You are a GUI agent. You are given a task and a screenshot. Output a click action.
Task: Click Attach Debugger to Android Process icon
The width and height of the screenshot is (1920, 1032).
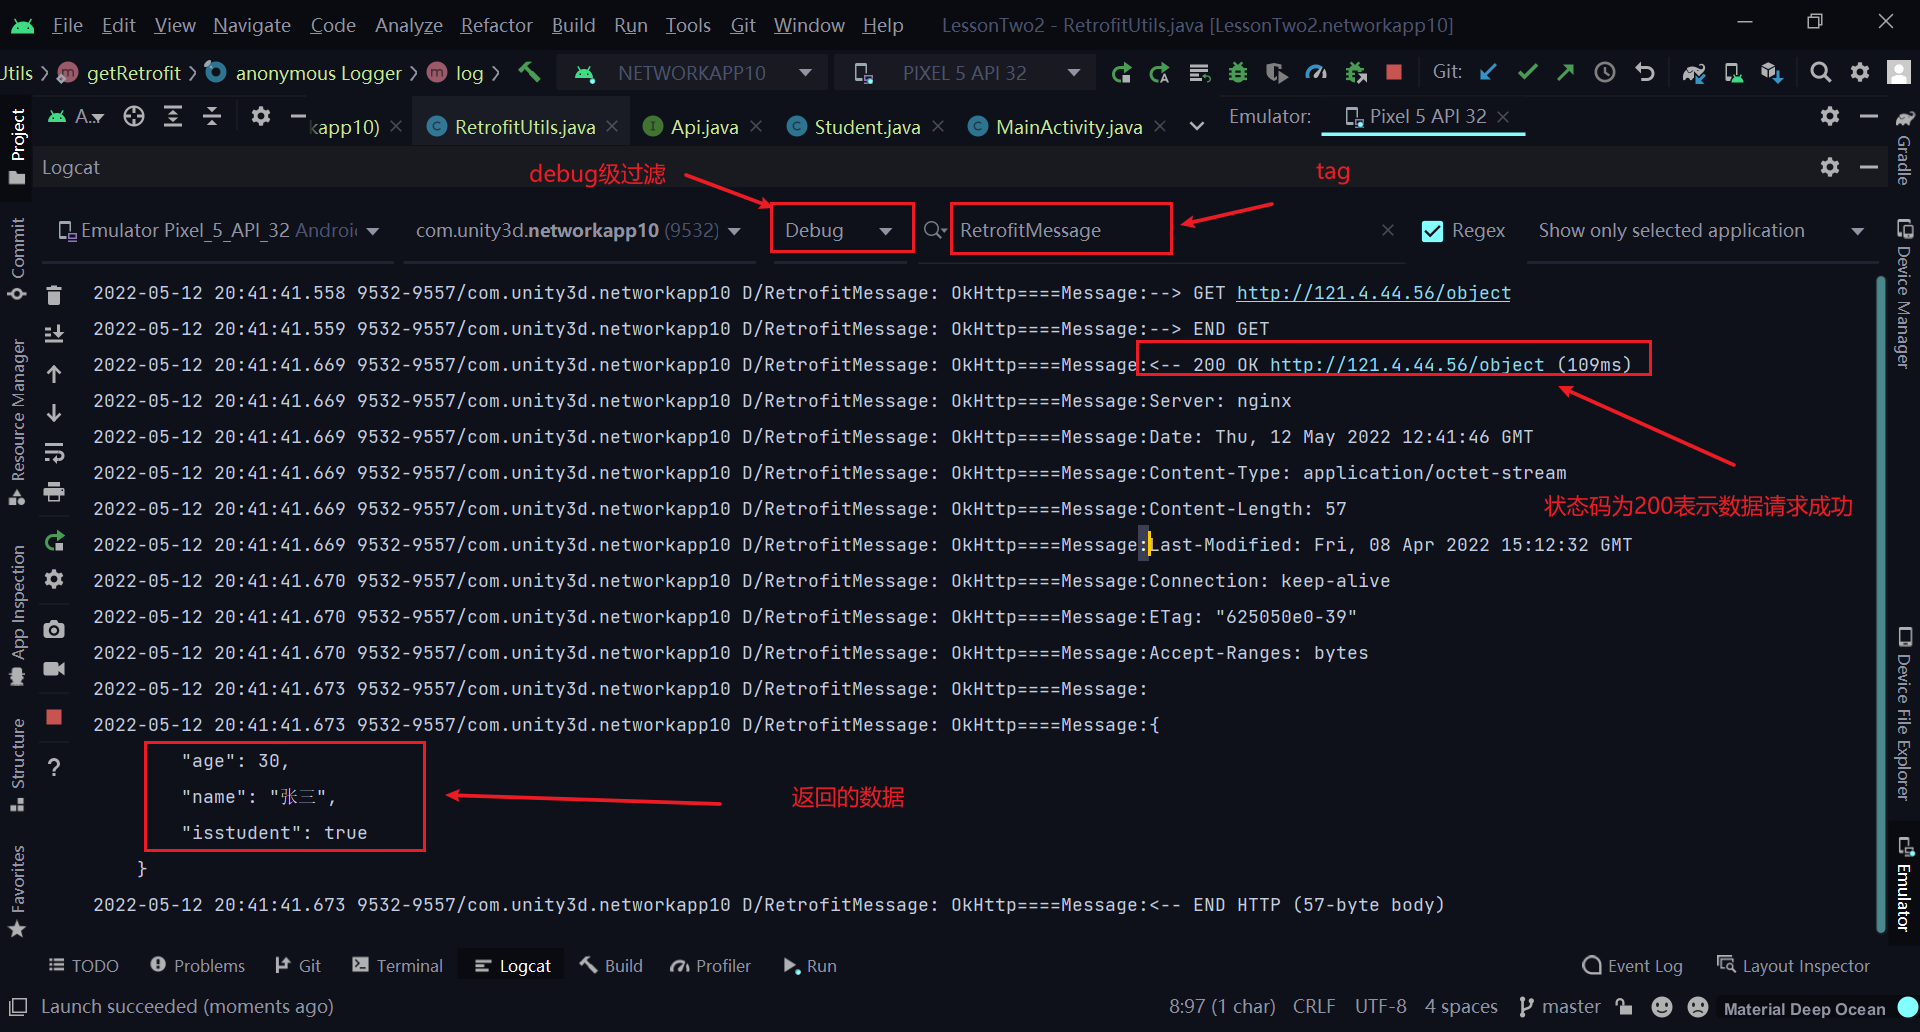1356,73
